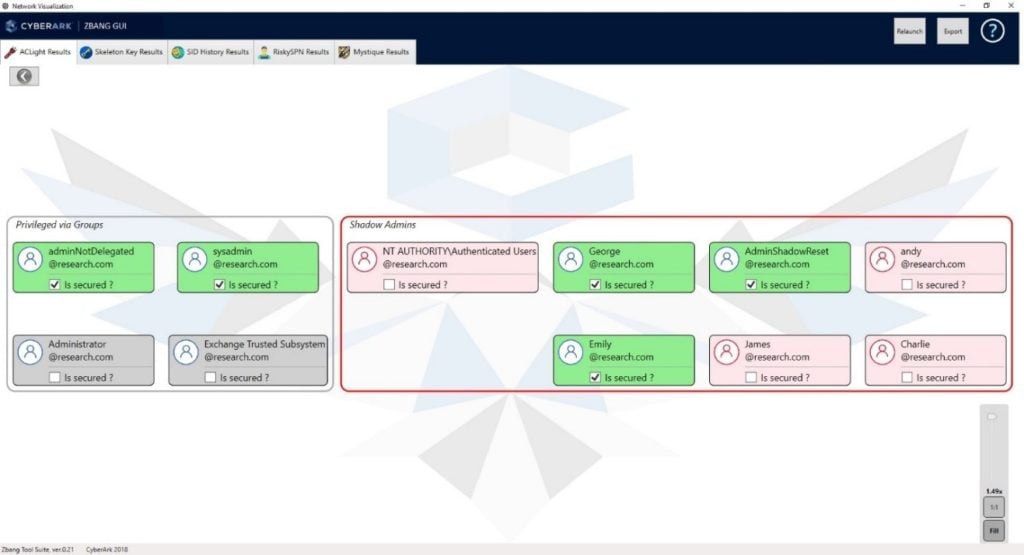Click the 1:1 zoom reset button
1024x555 pixels.
[x=994, y=507]
